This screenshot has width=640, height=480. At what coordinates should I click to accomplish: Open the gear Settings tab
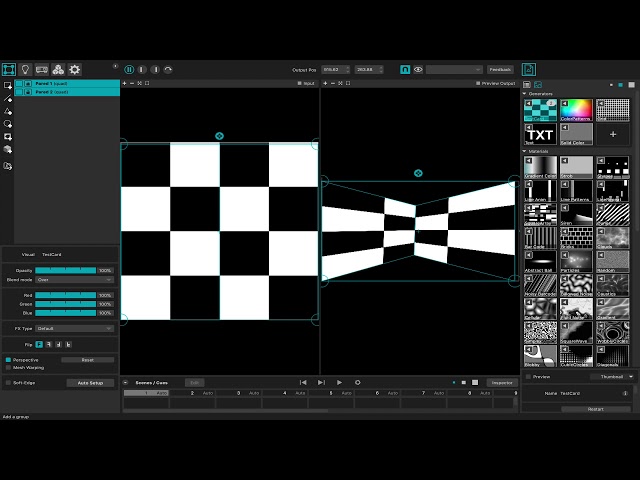74,69
